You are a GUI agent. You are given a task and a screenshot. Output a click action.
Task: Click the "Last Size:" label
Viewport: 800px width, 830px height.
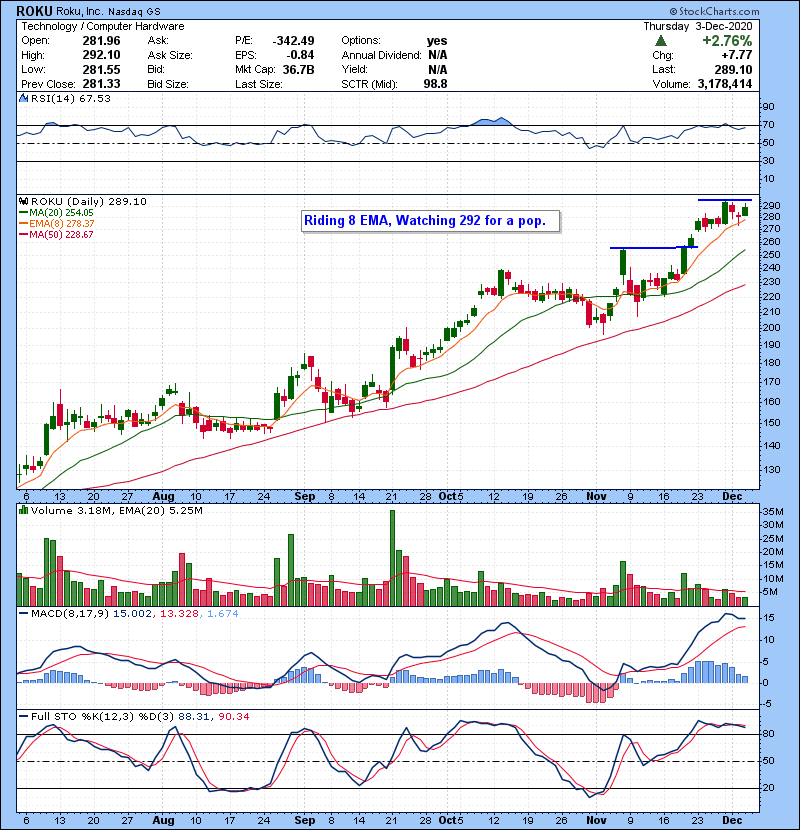(x=258, y=84)
